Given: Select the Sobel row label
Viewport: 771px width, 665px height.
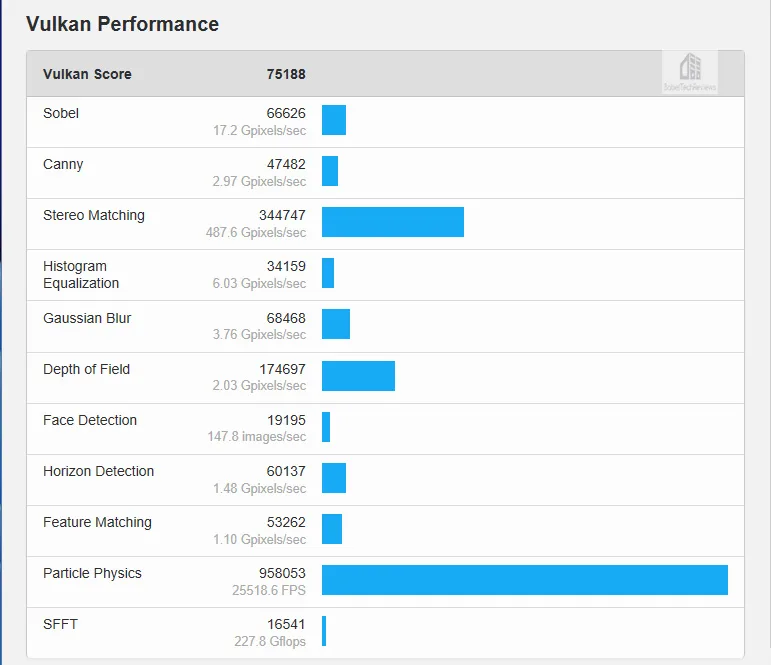Looking at the screenshot, I should tap(61, 113).
